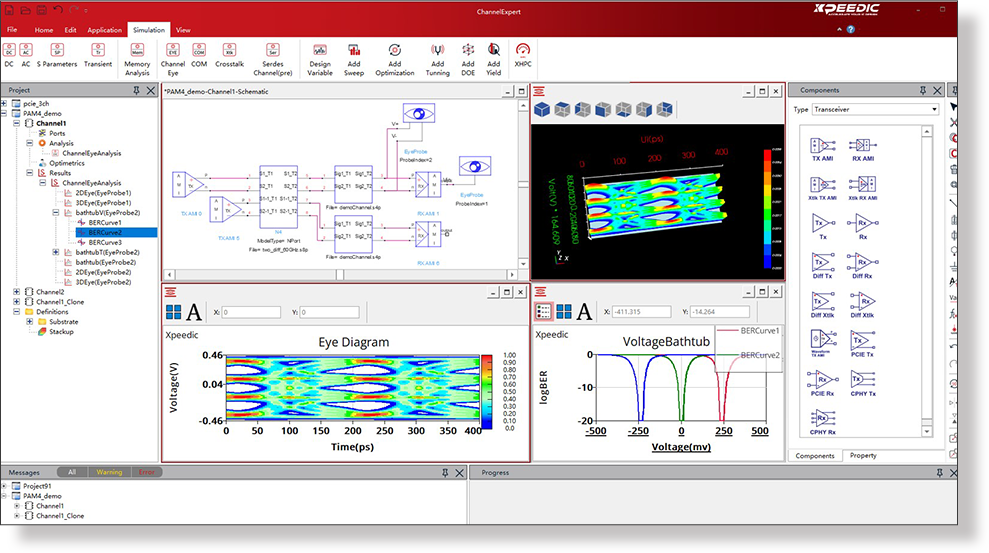
Task: Expand the Substrate folder
Action: 30,322
